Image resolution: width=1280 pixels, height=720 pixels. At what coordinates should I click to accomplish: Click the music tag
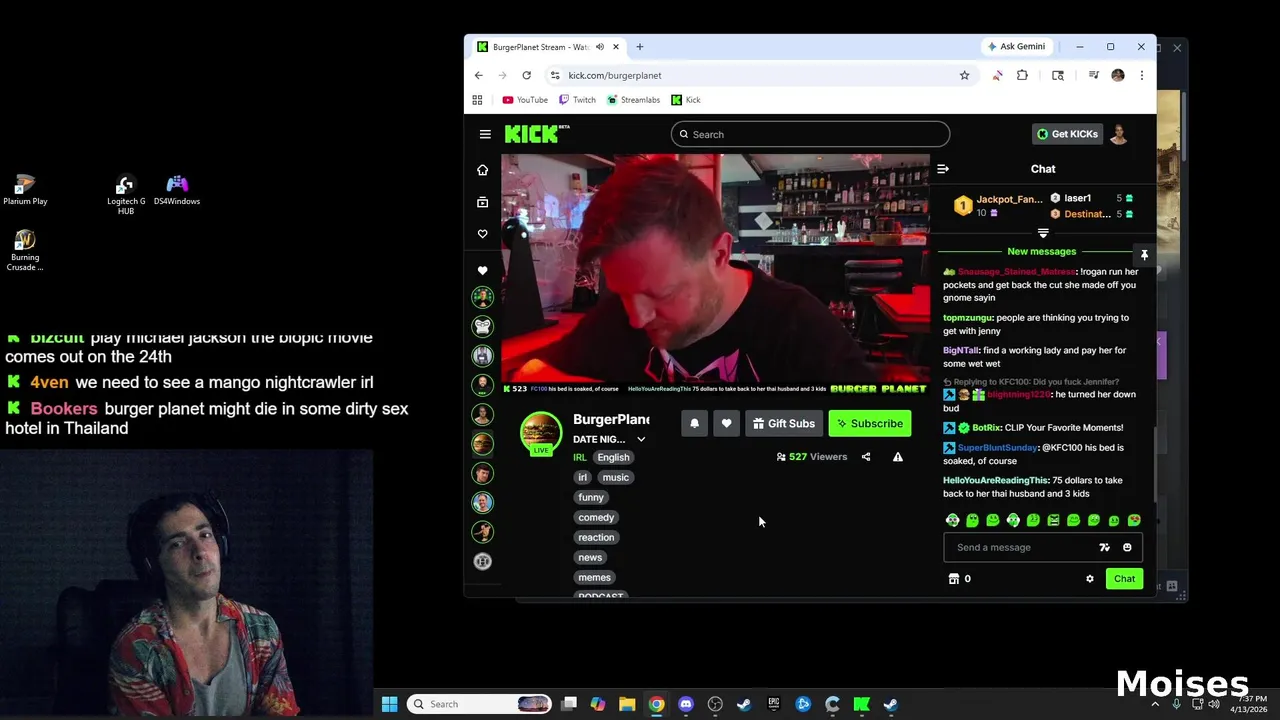coord(616,478)
